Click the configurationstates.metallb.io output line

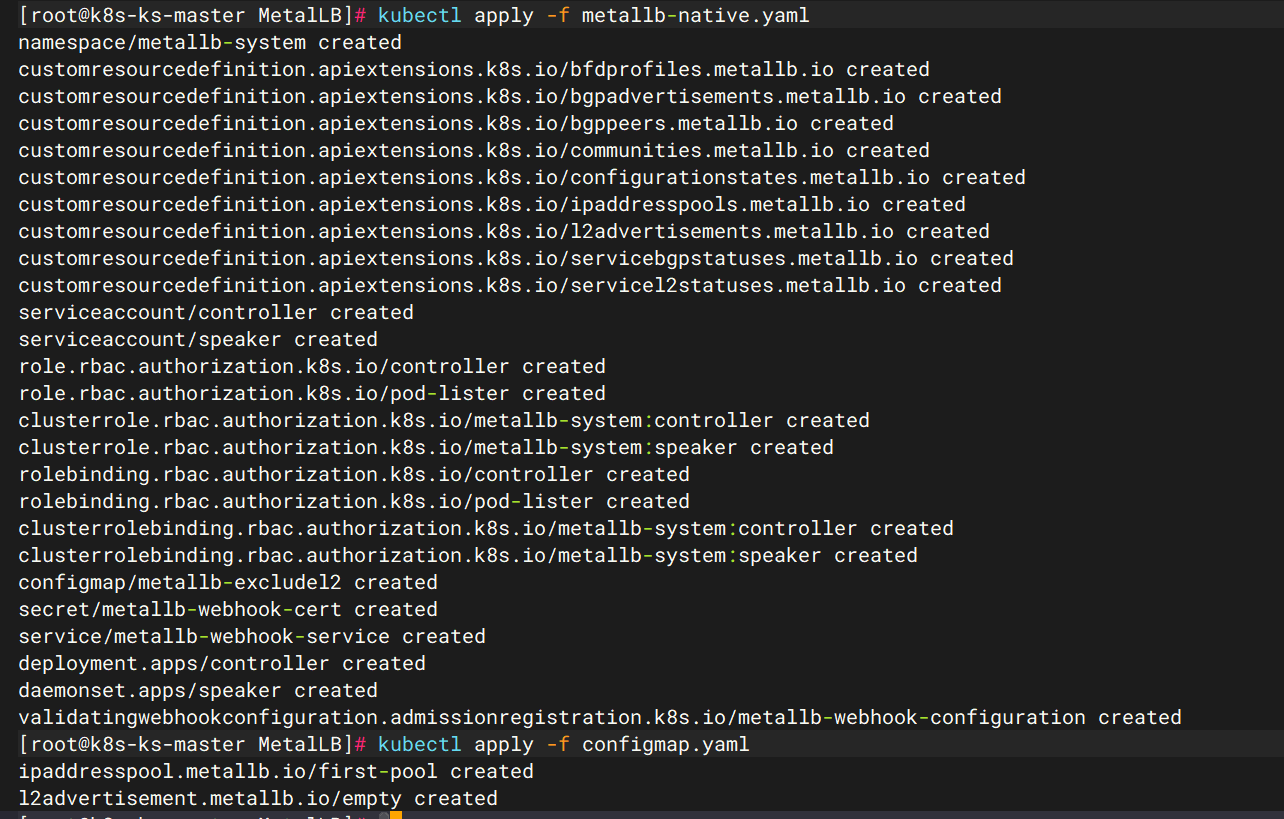522,177
